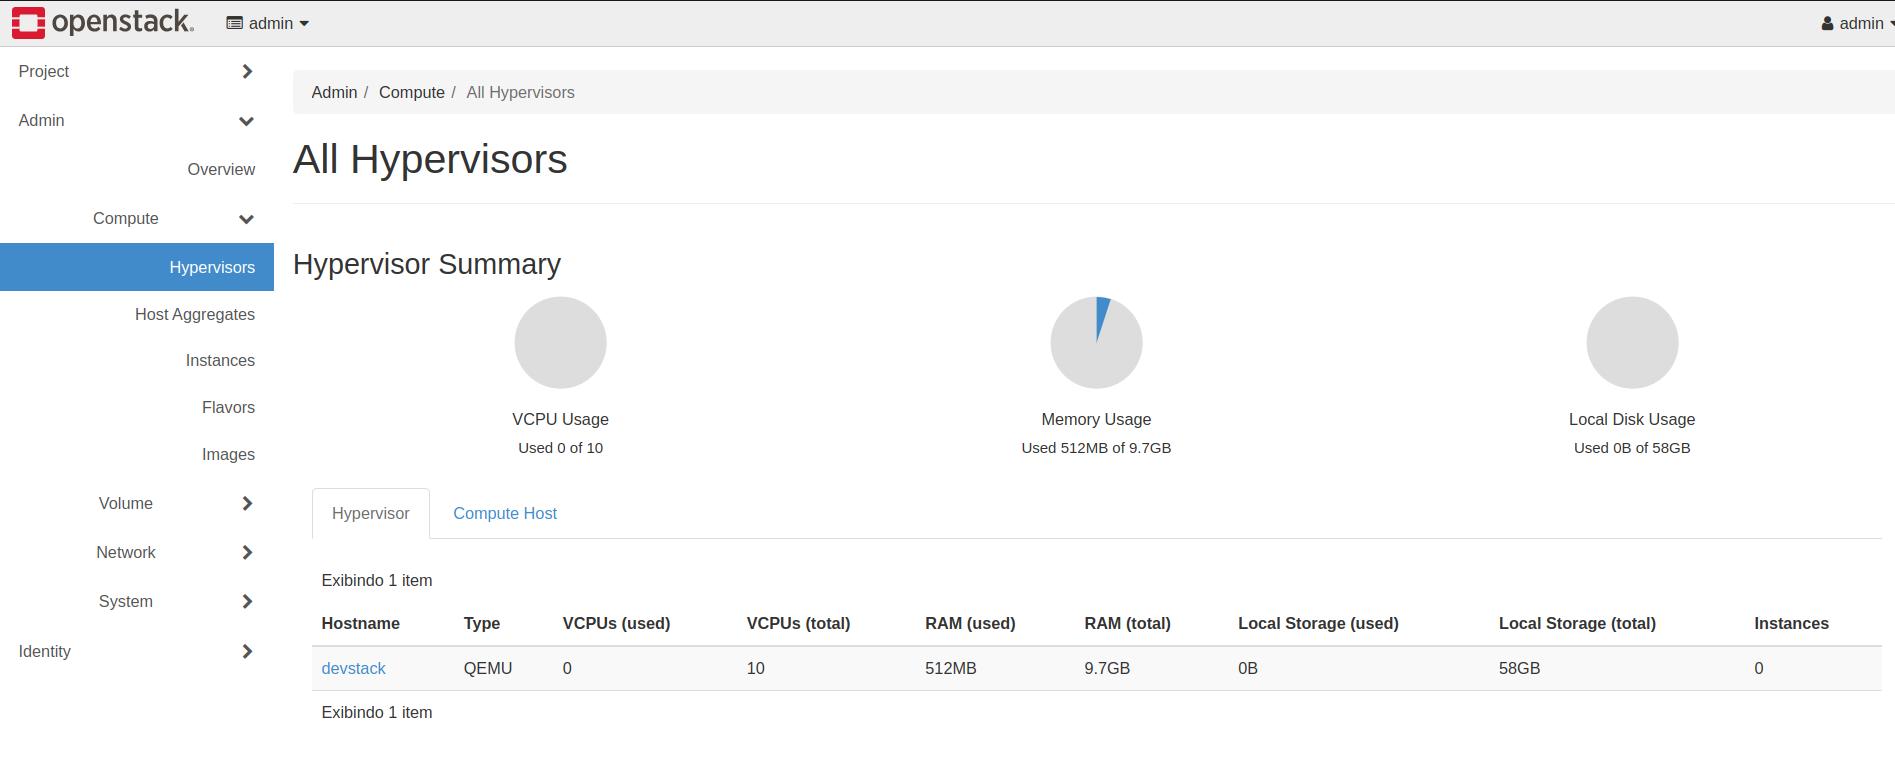Screen dimensions: 1895x758
Task: Click the OpenStack logo
Action: pos(102,23)
